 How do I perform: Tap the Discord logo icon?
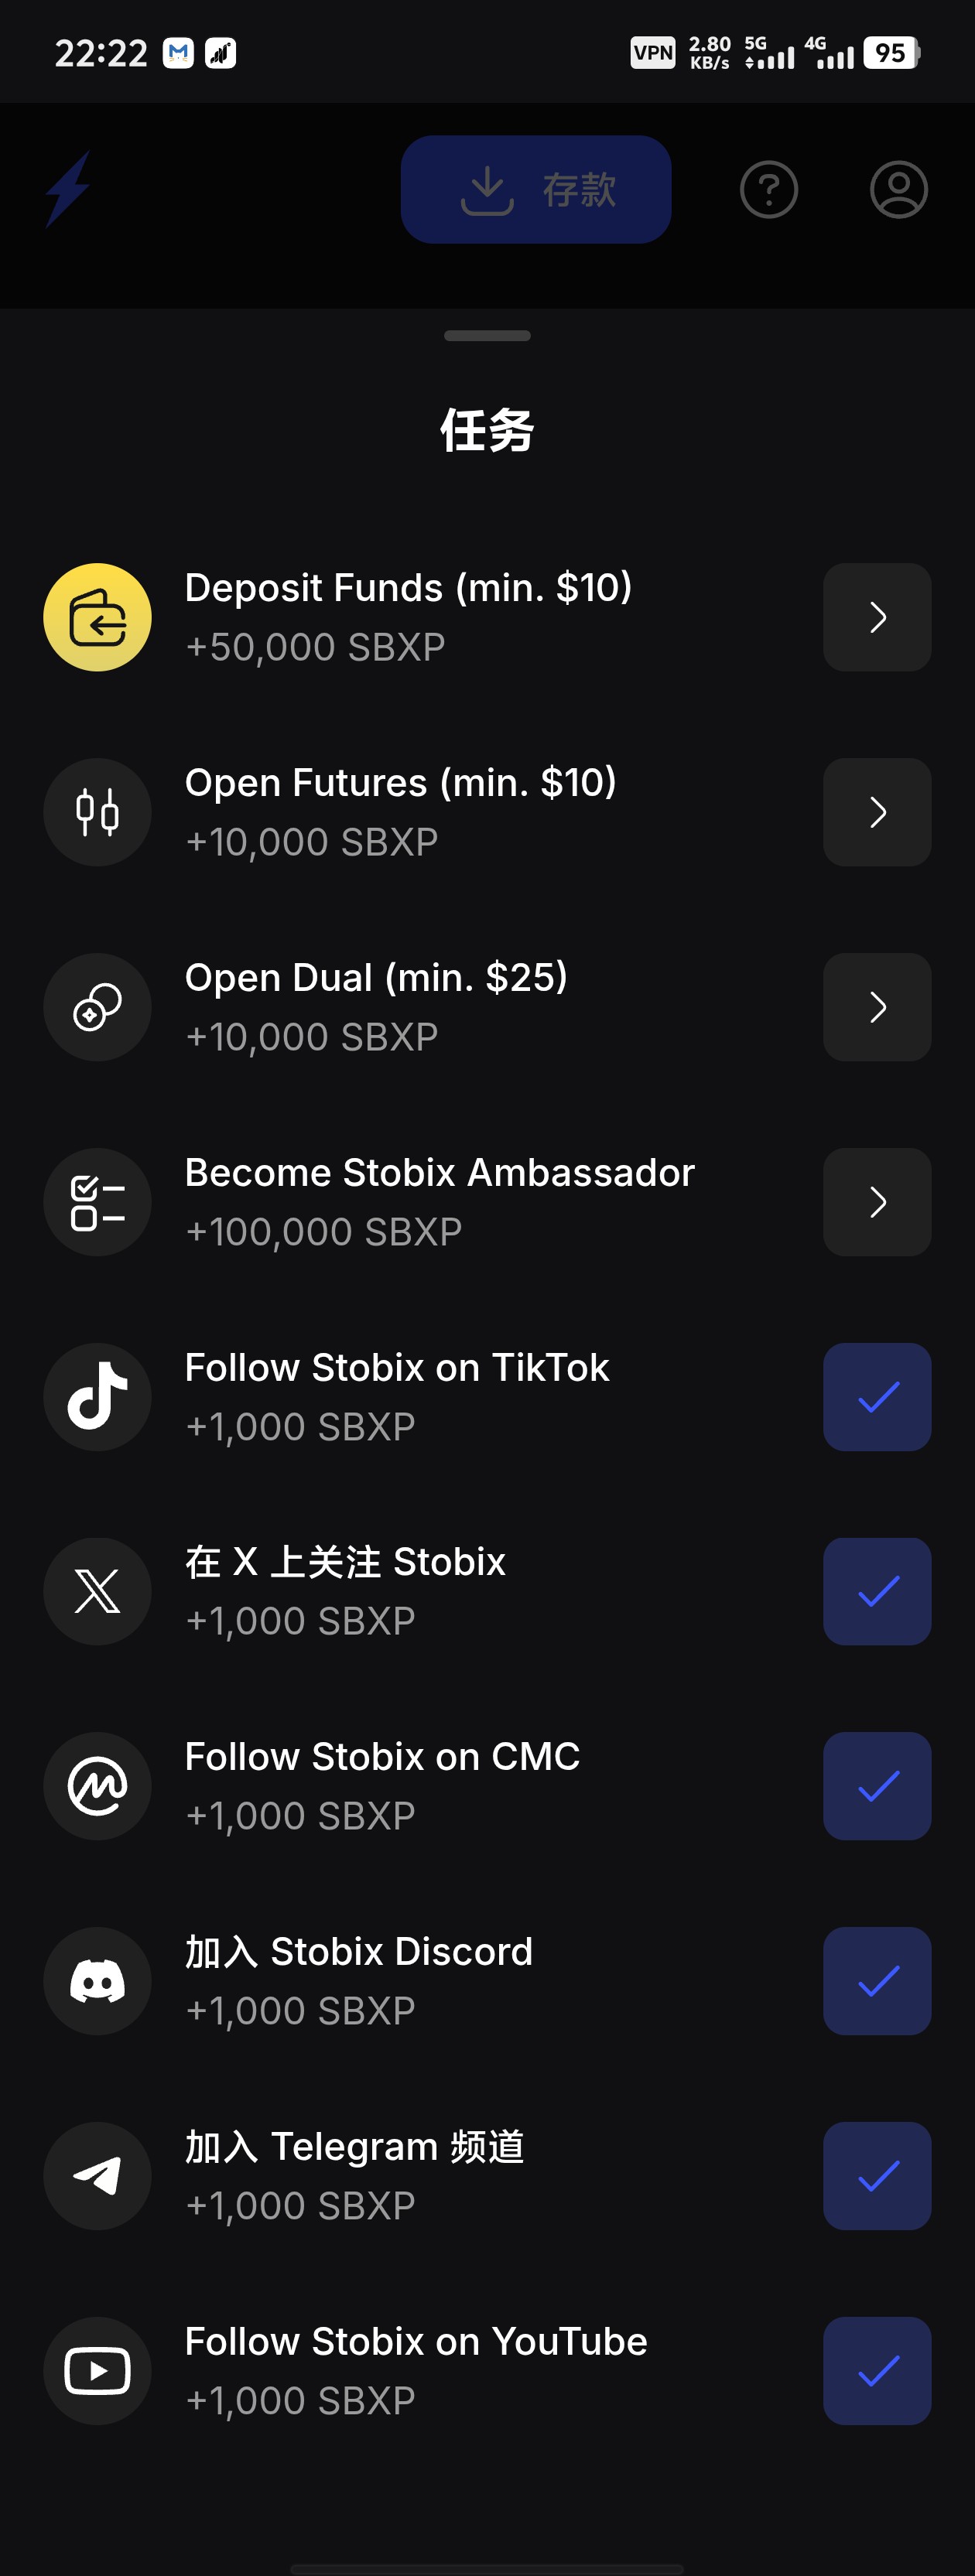(97, 1981)
